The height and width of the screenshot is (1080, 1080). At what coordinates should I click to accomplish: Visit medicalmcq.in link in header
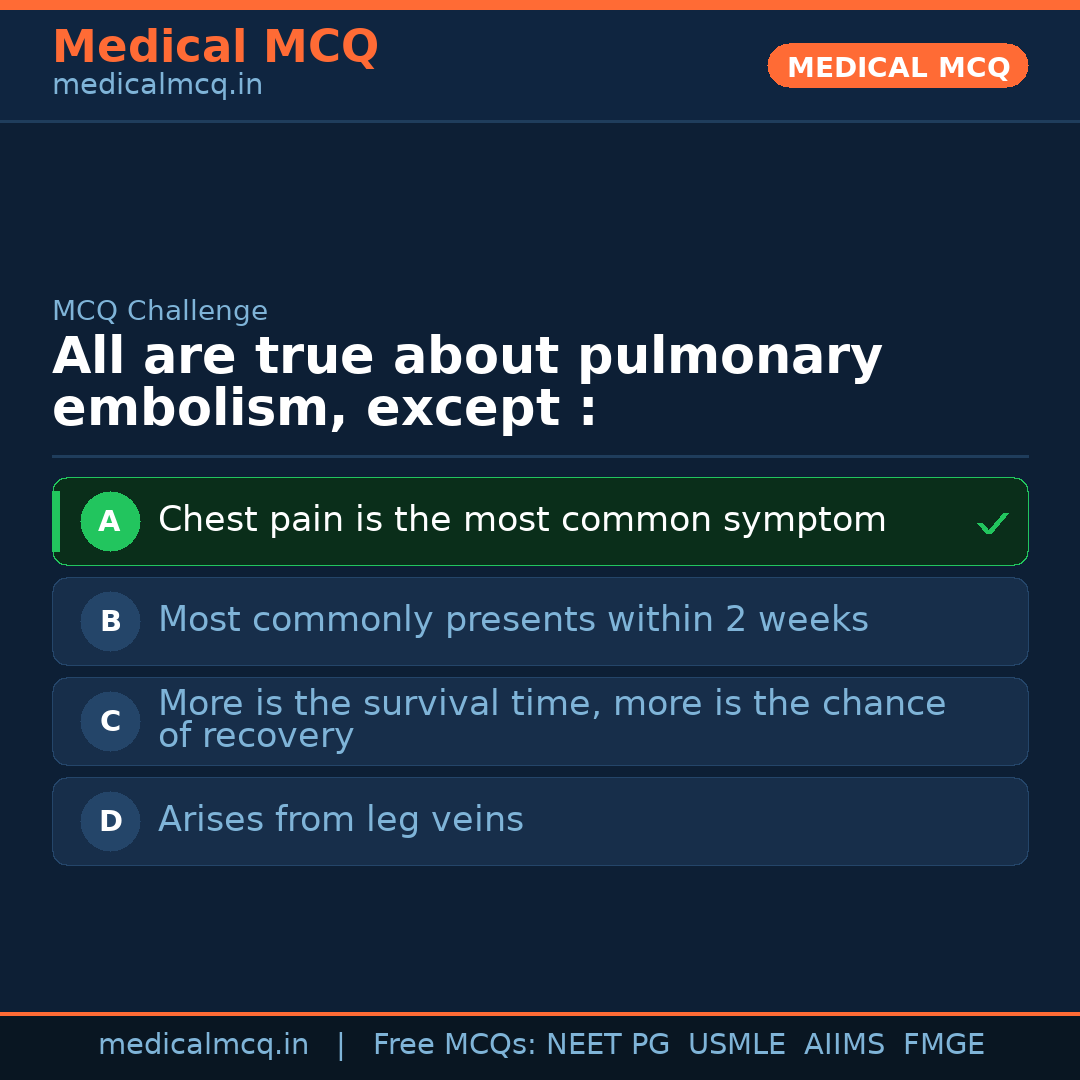tap(157, 86)
